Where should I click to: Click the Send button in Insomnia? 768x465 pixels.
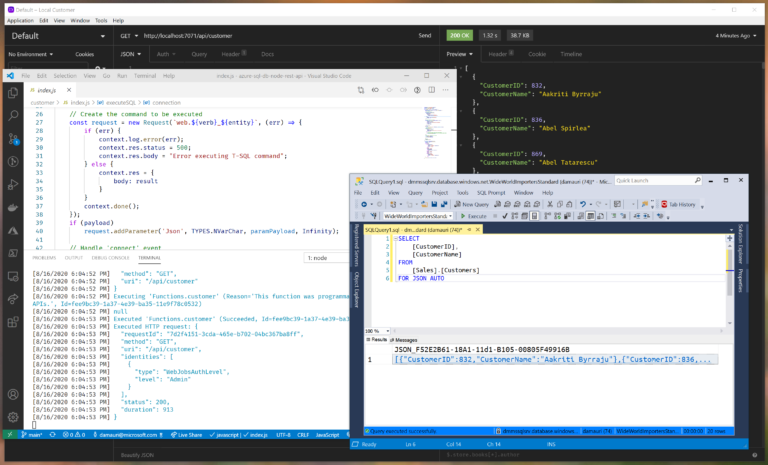coord(425,36)
